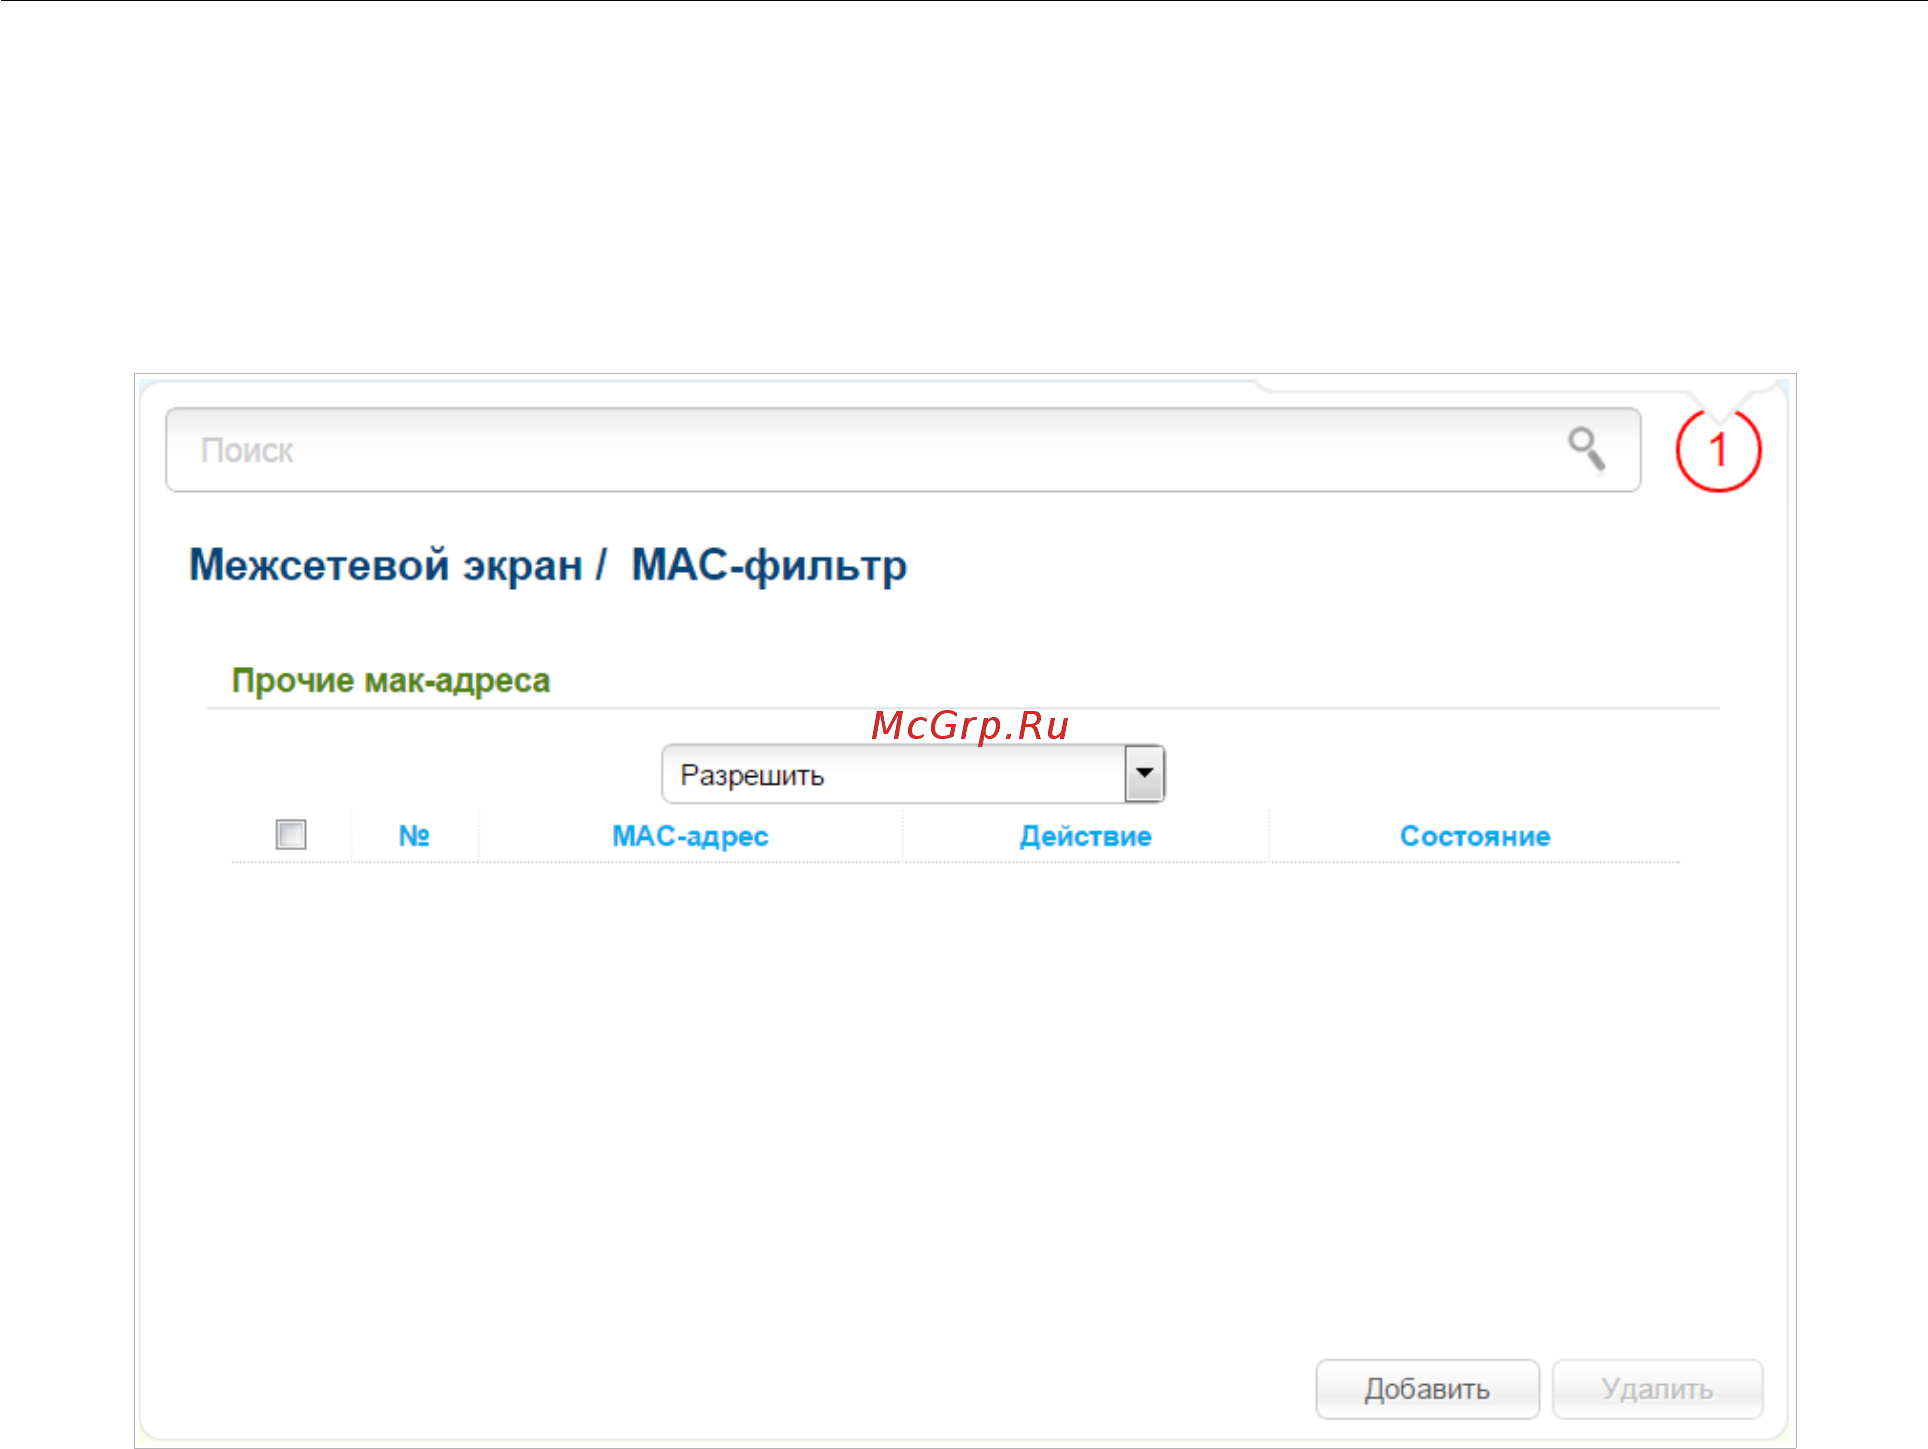Sort by the Состояние column header
The height and width of the screenshot is (1449, 1928).
(1475, 836)
